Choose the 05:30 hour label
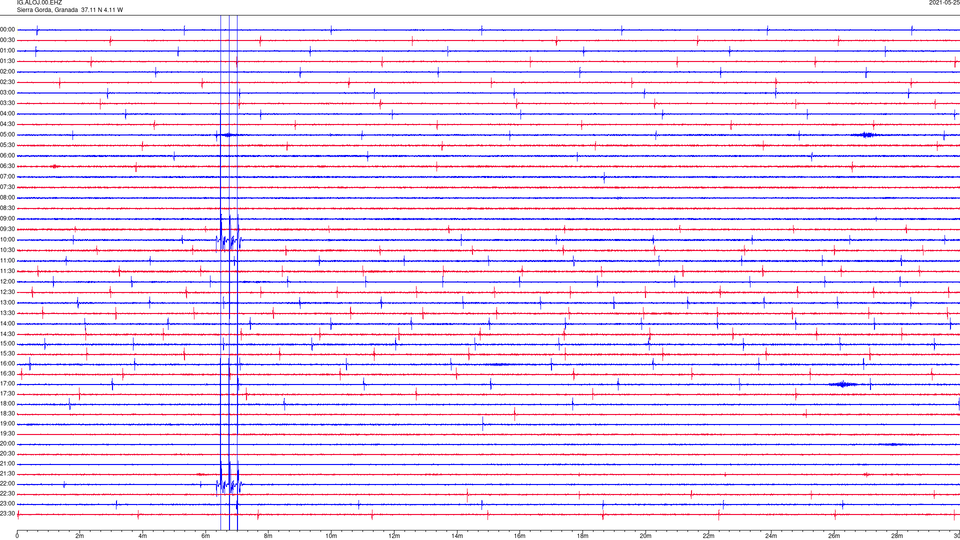This screenshot has height=540, width=960. (x=8, y=145)
